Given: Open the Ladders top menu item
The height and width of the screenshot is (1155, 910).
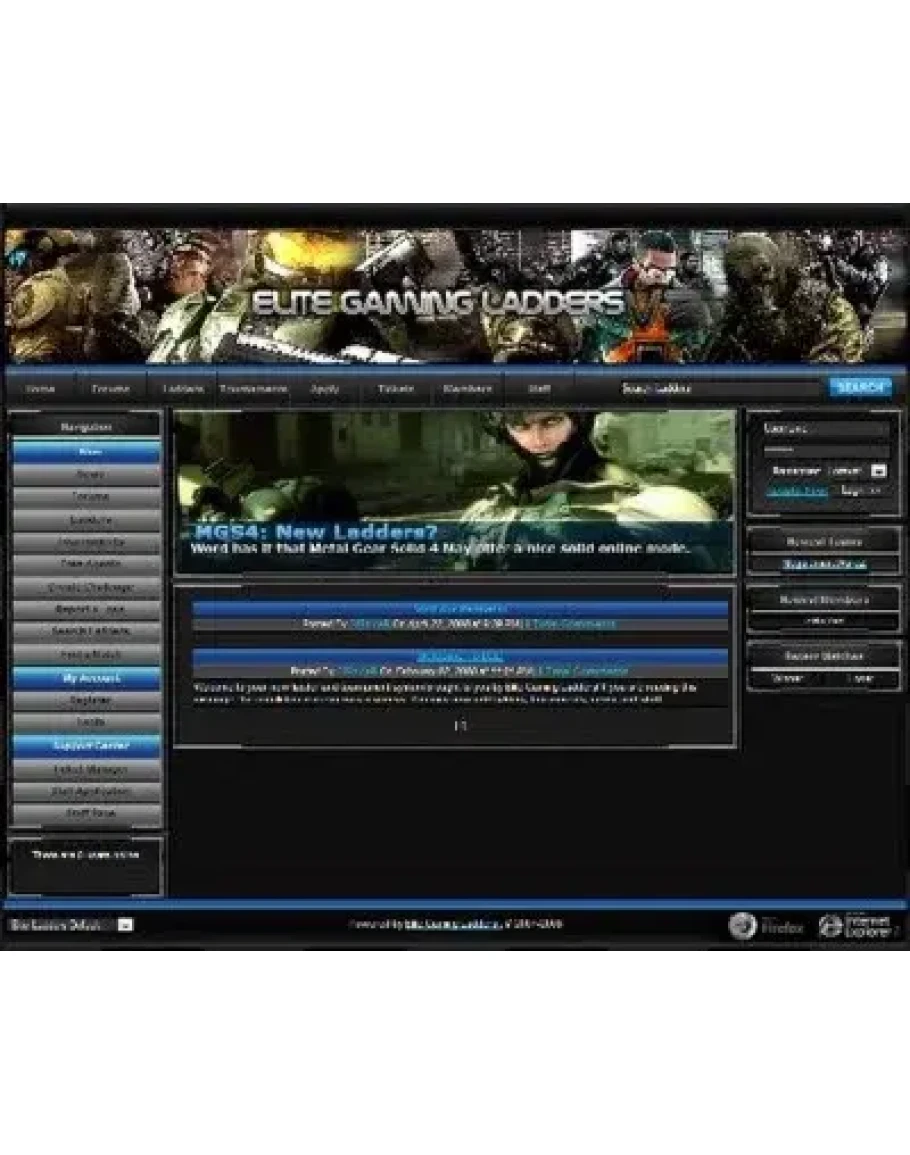Looking at the screenshot, I should click(183, 388).
